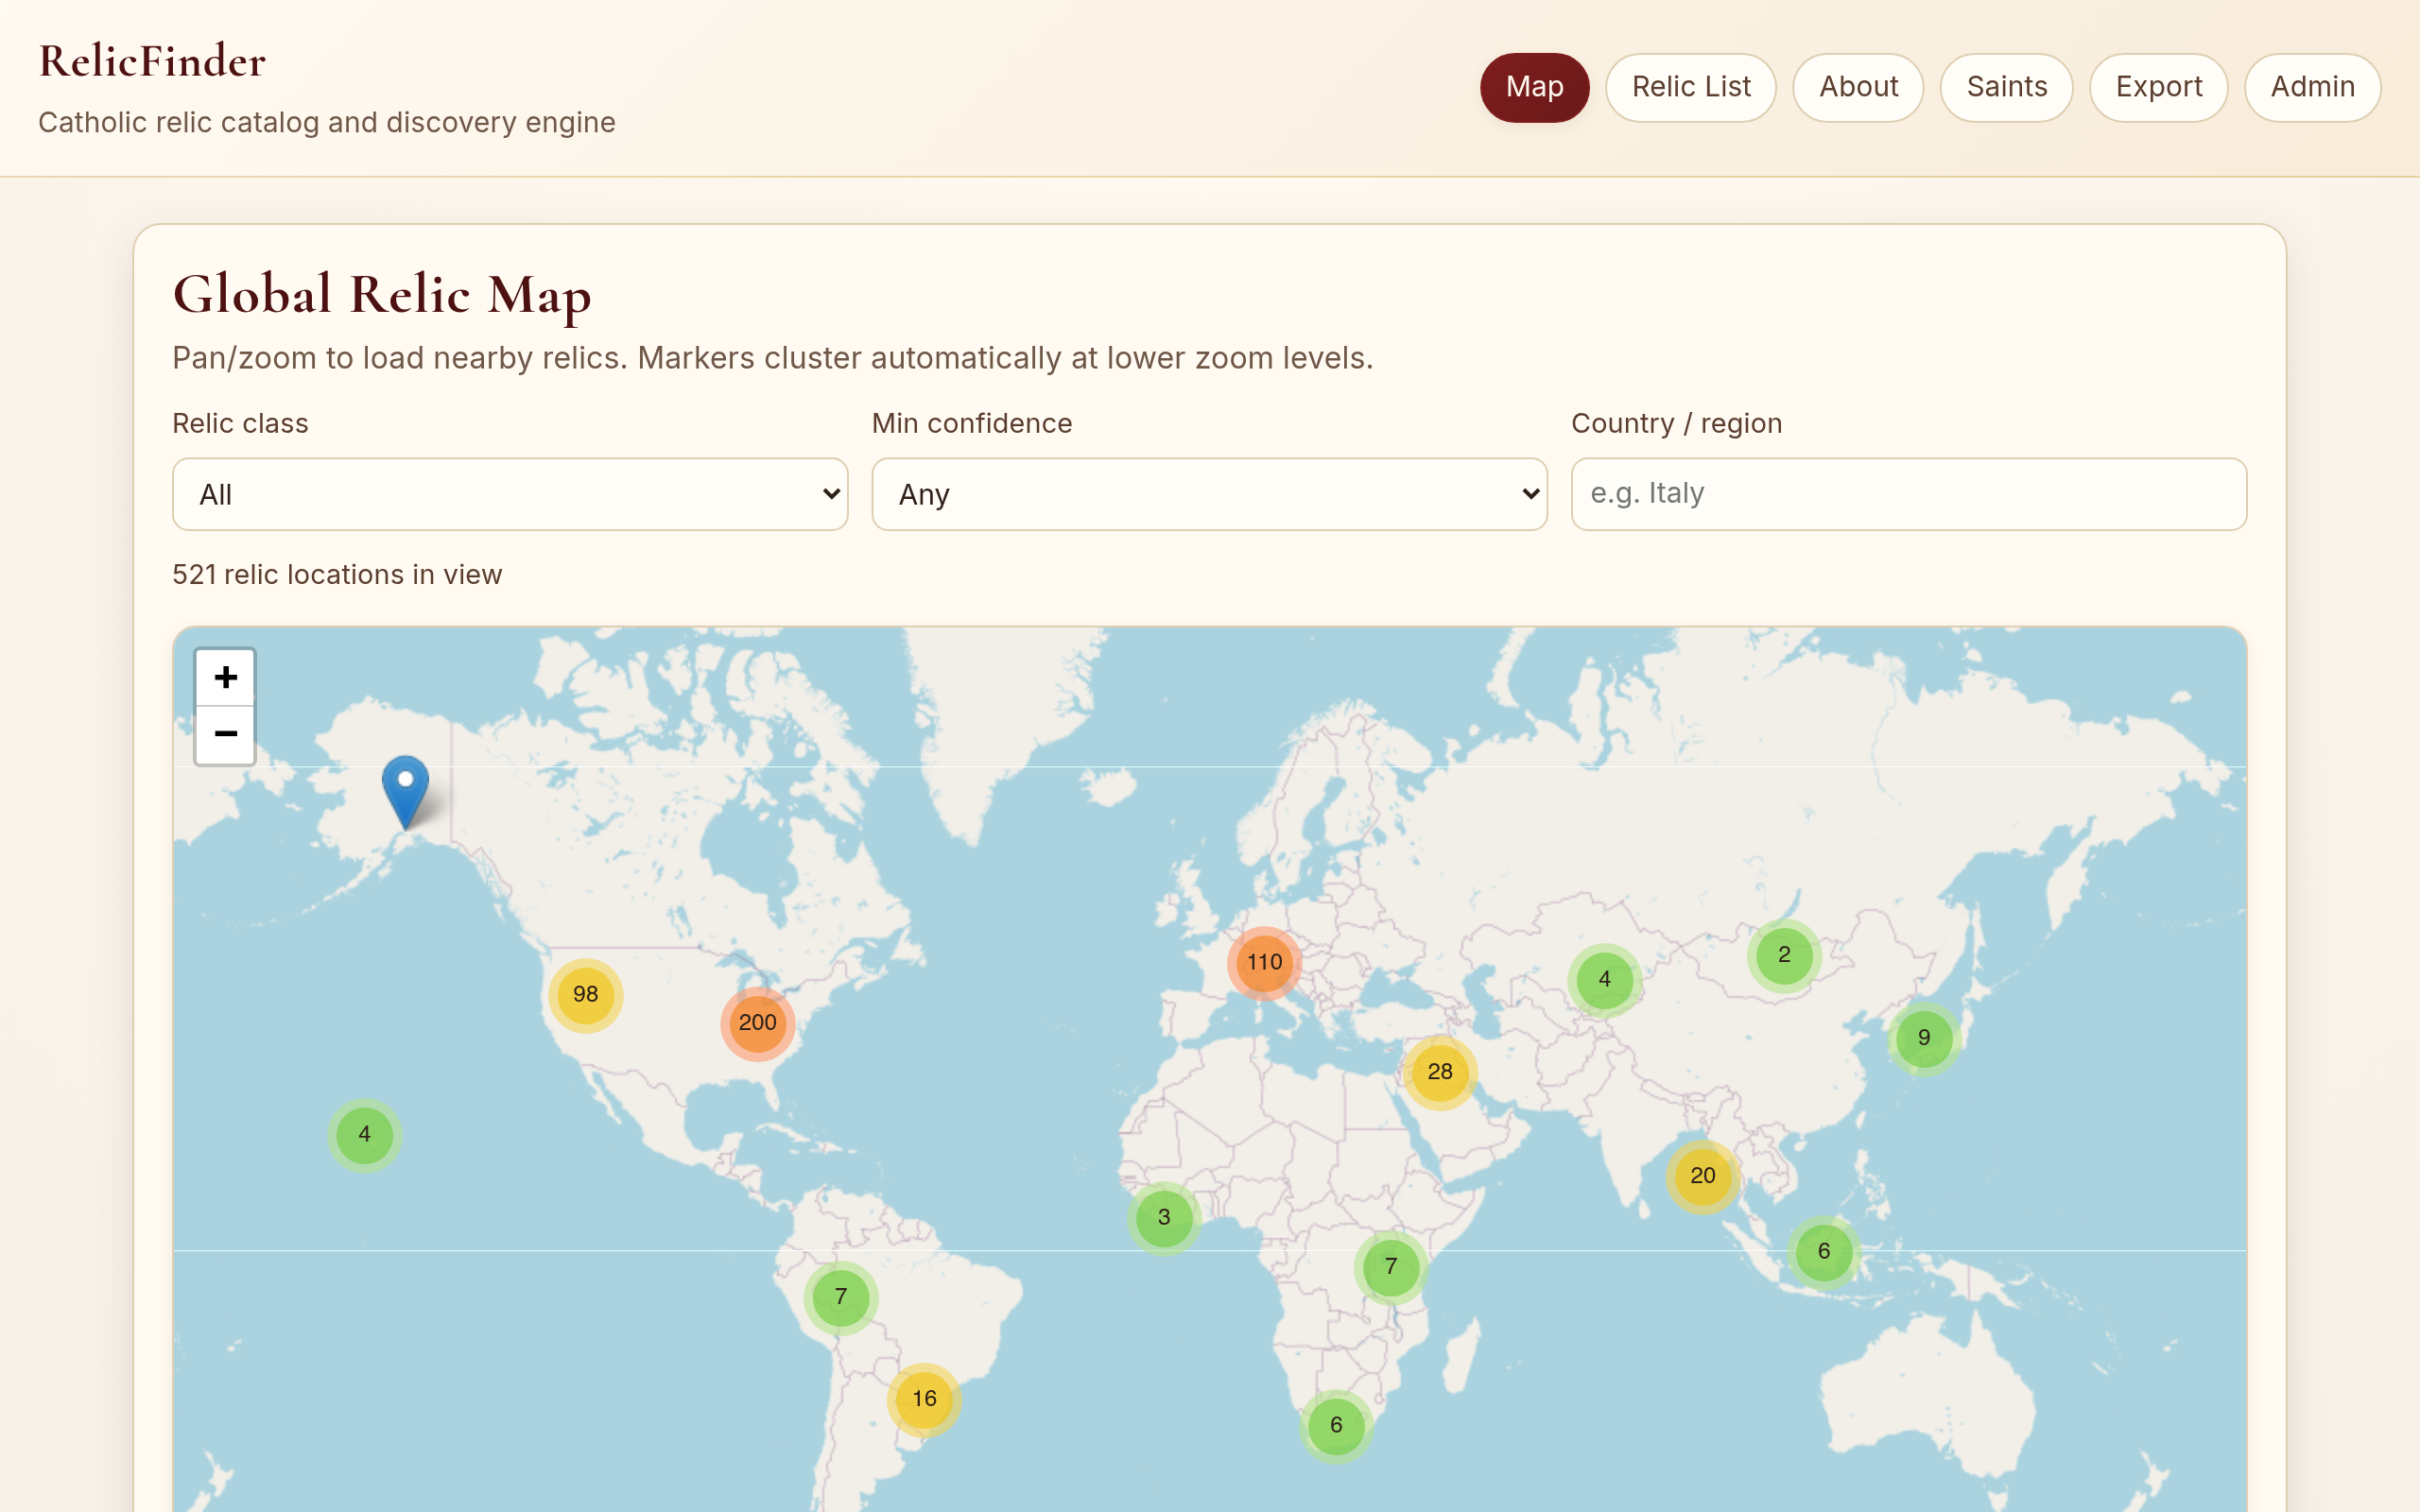The image size is (2420, 1512).
Task: Click the Export button
Action: point(2159,87)
